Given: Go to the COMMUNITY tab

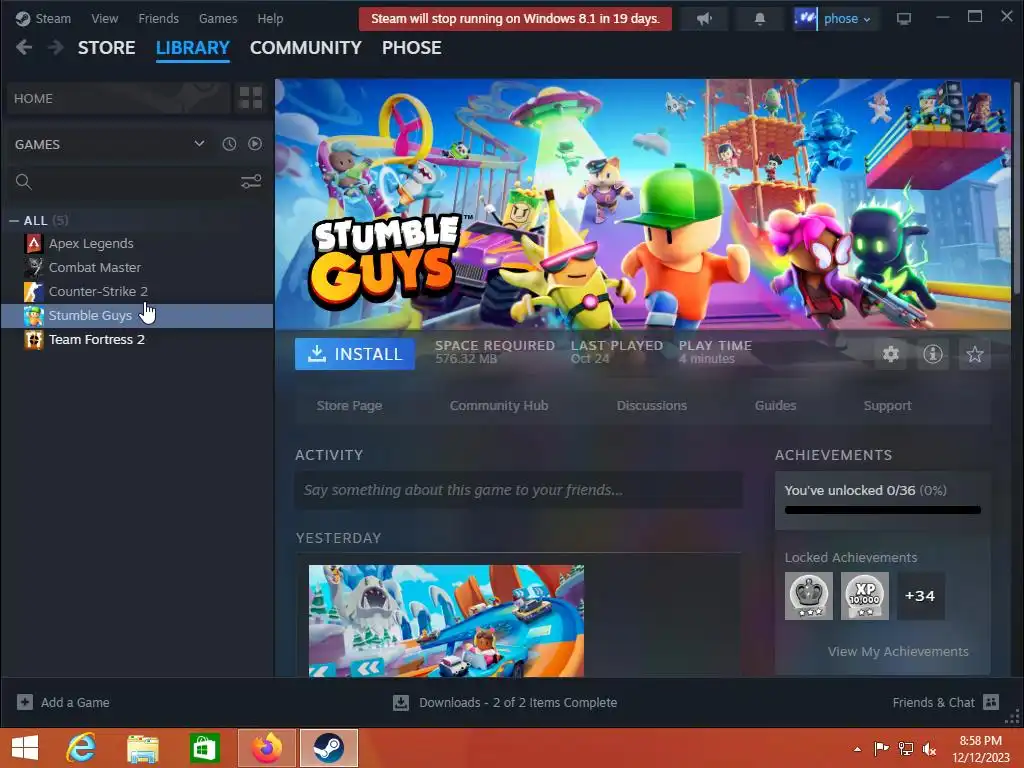Looking at the screenshot, I should 306,48.
